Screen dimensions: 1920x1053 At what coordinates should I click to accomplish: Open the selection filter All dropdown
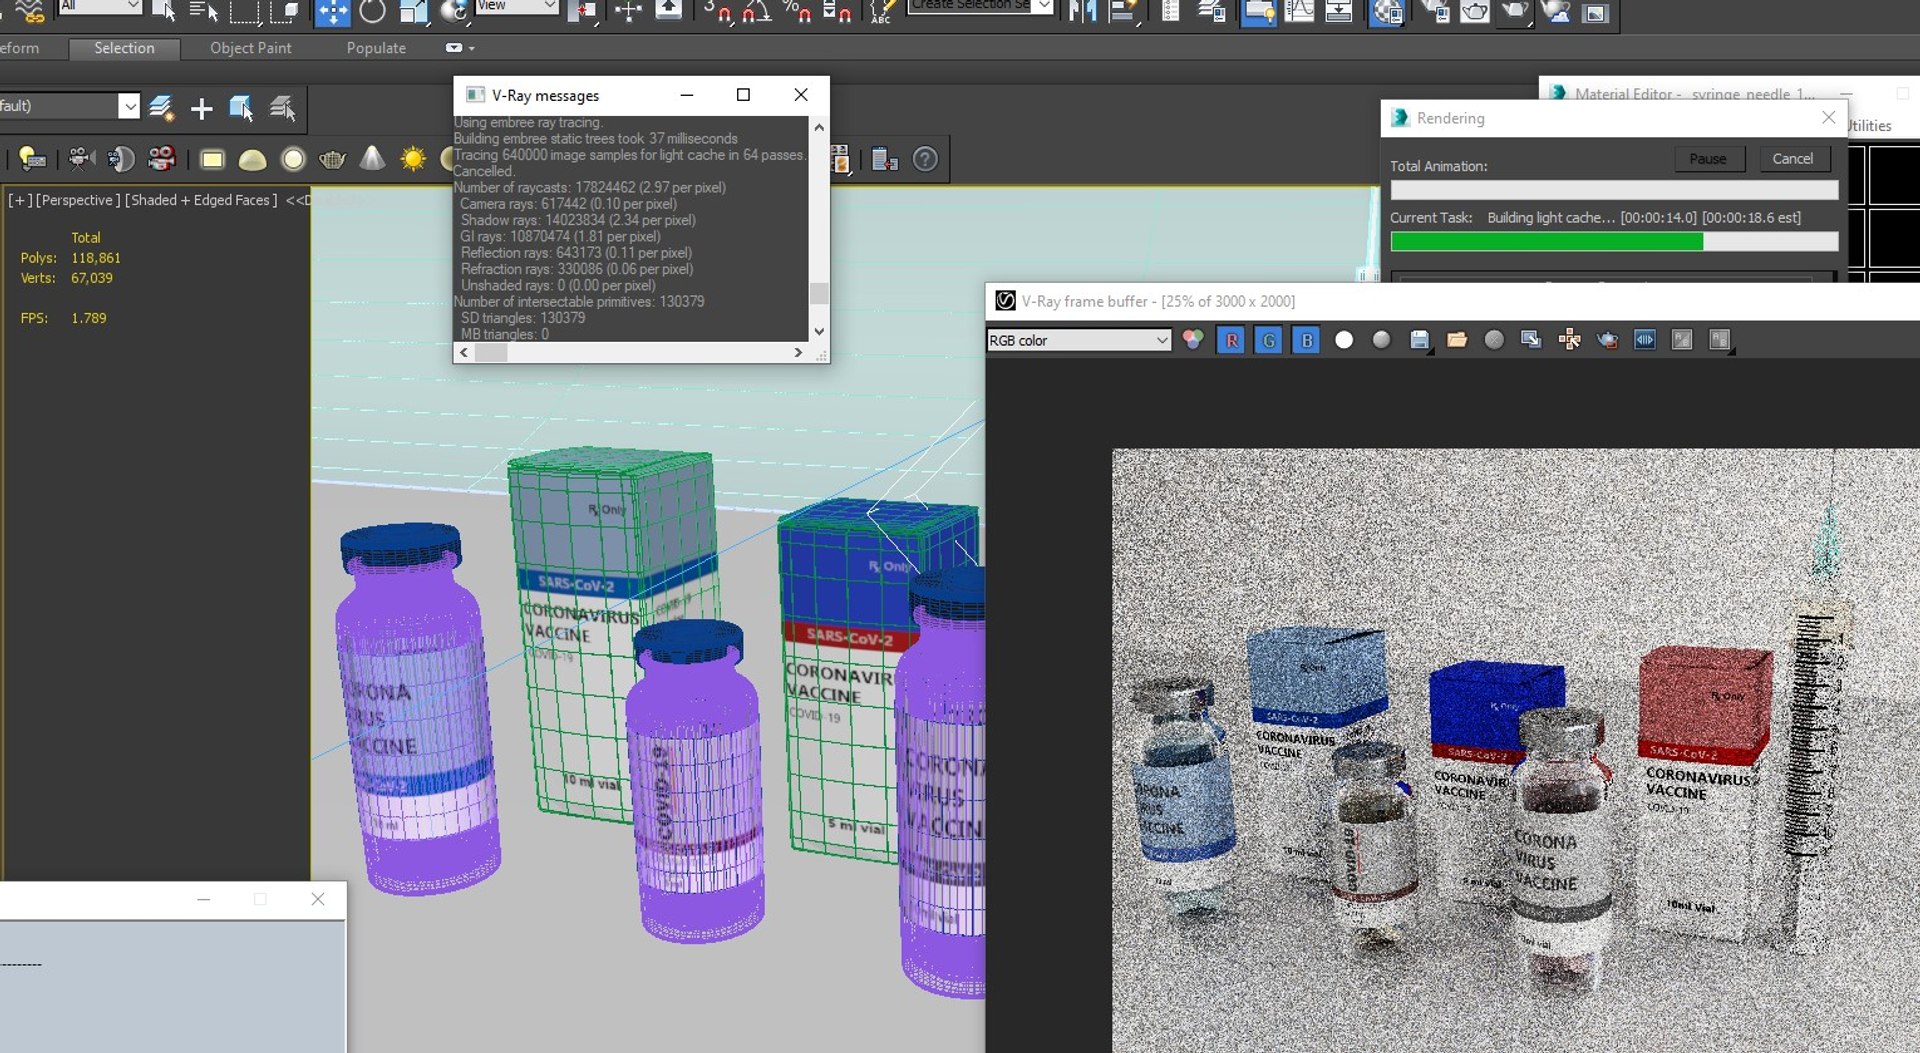tap(100, 6)
